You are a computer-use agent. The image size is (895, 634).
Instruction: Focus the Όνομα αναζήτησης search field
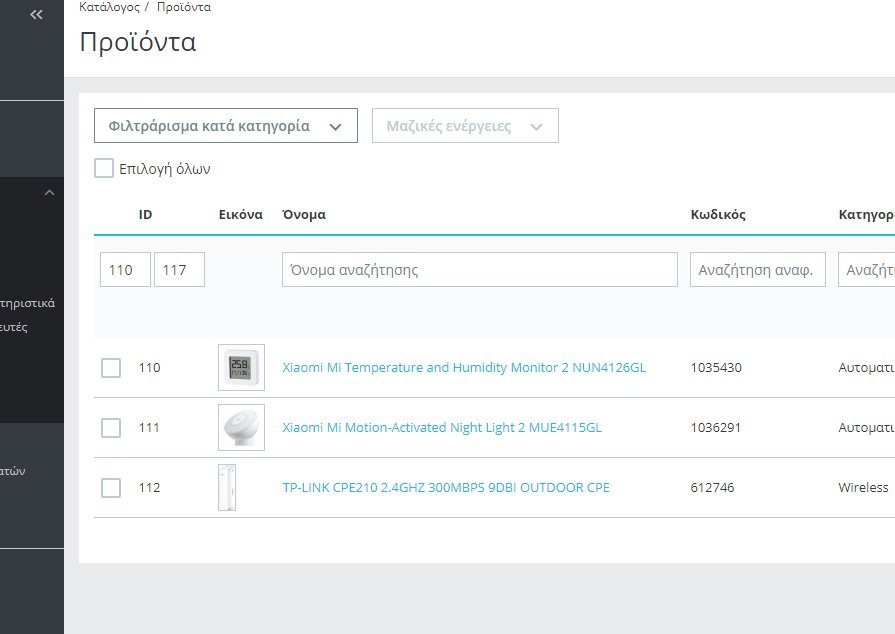[x=479, y=269]
